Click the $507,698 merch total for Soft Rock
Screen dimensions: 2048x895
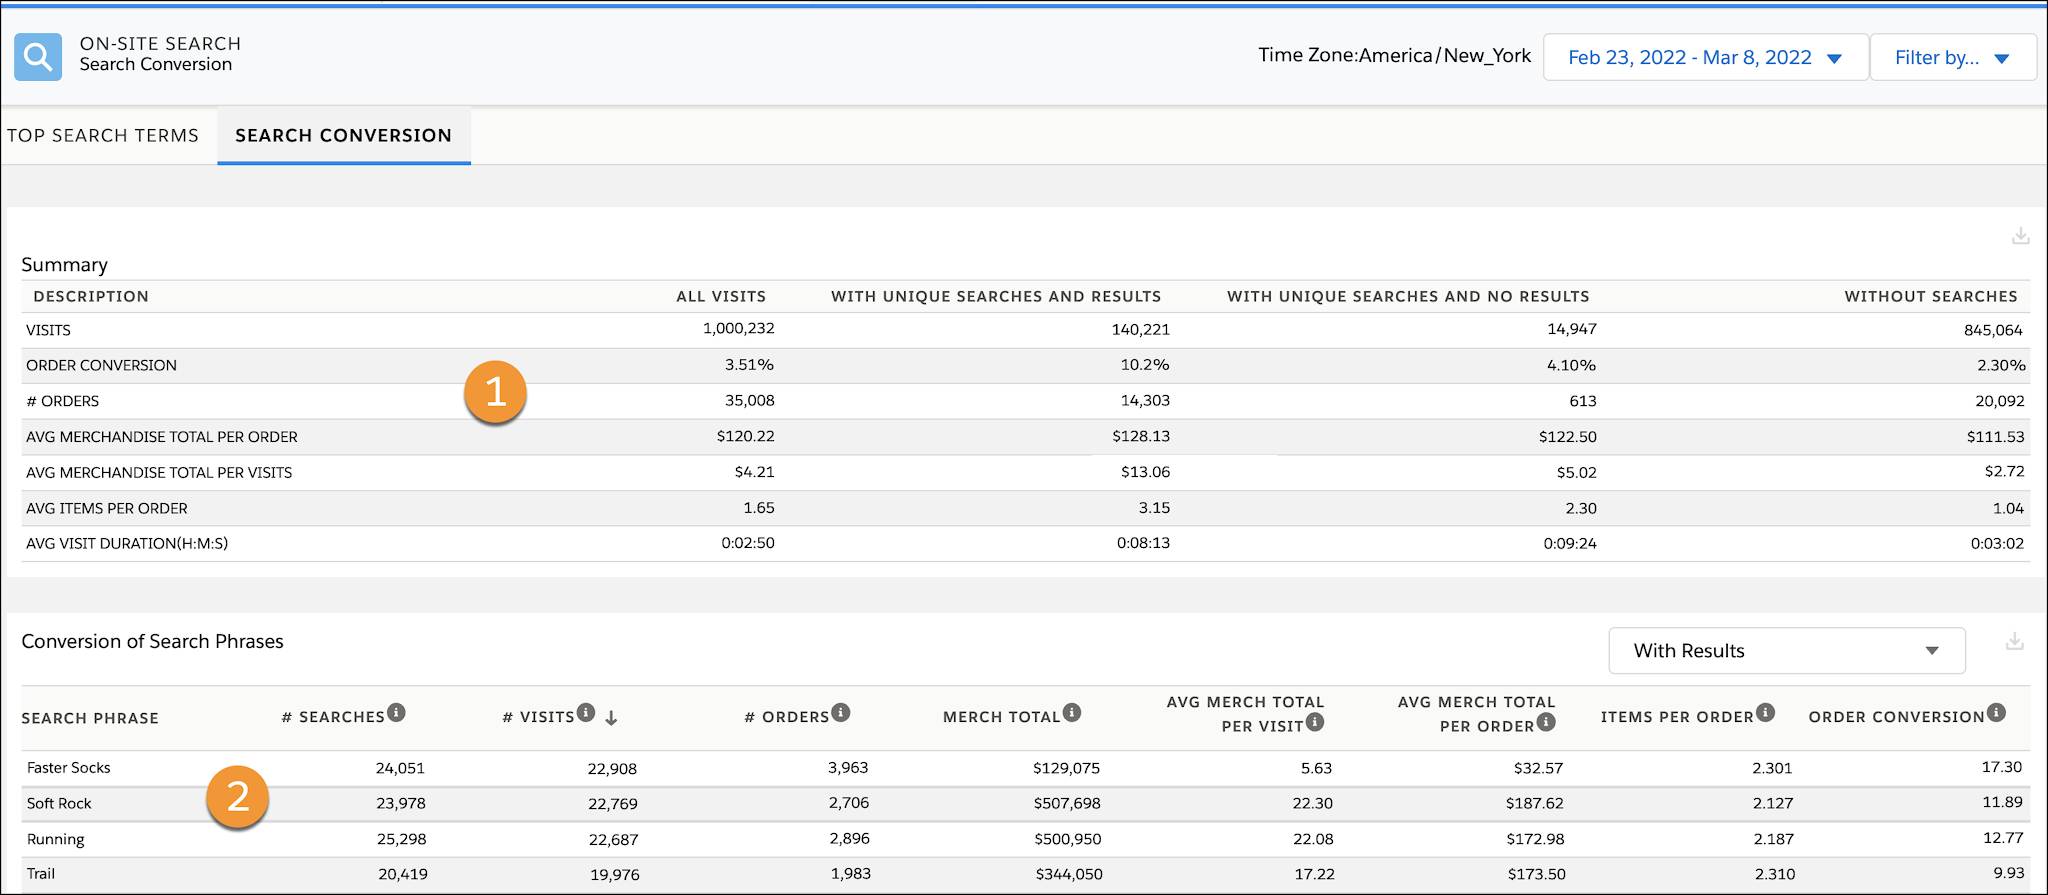pyautogui.click(x=1068, y=803)
